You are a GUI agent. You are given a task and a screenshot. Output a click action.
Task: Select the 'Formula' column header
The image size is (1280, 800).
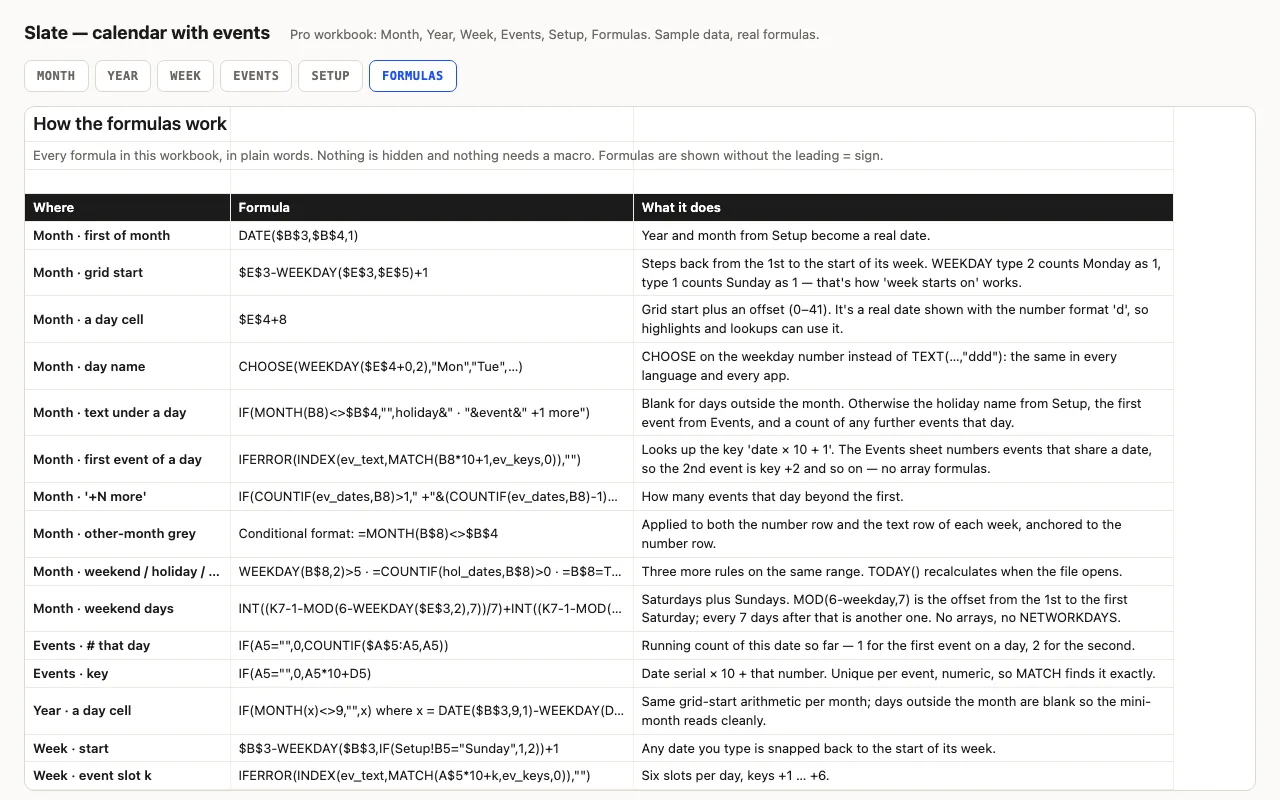tap(432, 207)
